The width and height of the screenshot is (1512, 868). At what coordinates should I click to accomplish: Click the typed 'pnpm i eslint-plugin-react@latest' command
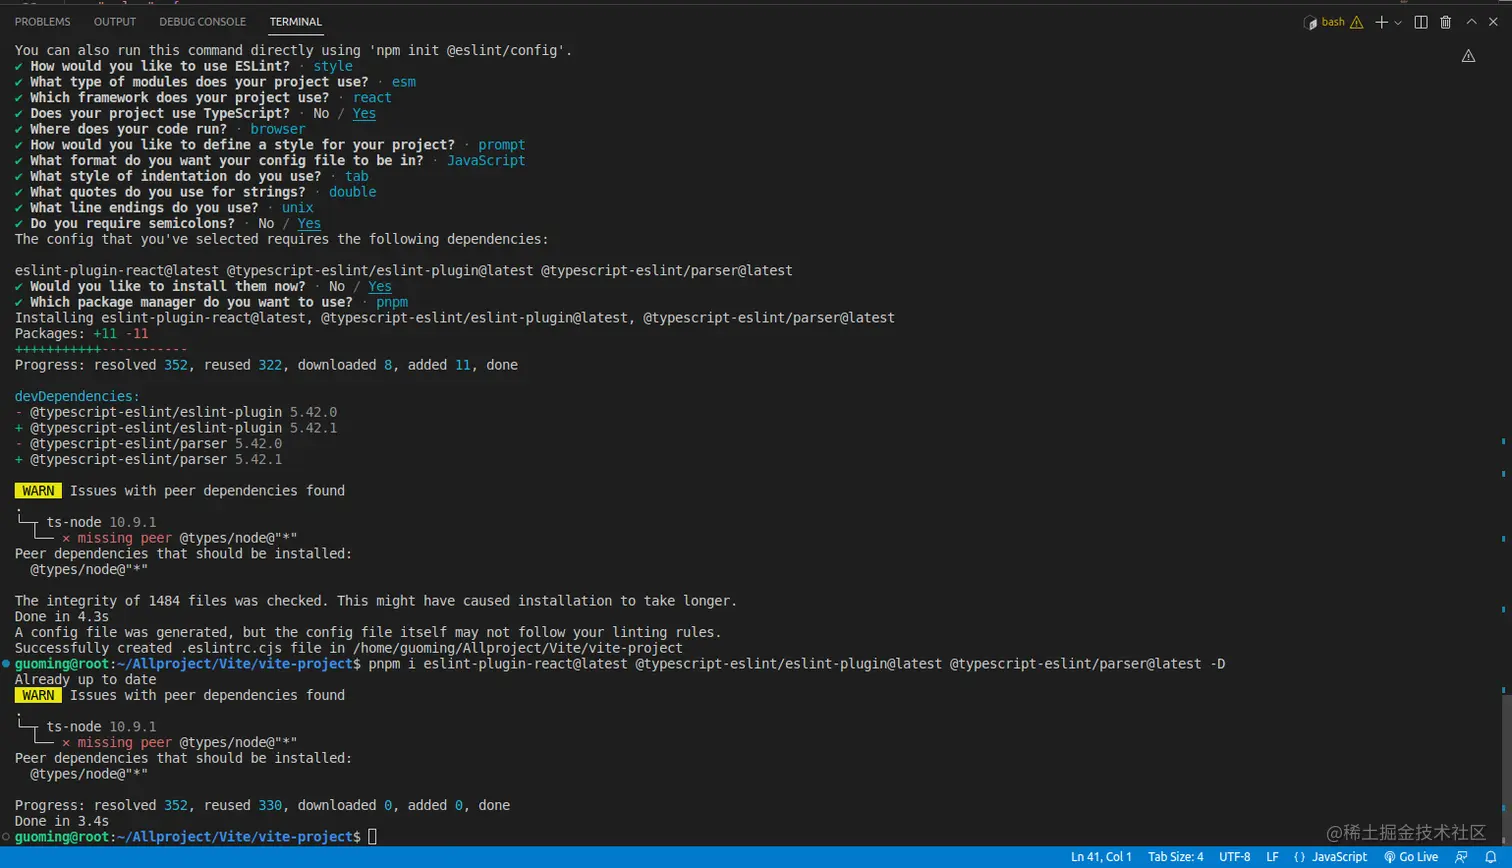[x=797, y=665]
